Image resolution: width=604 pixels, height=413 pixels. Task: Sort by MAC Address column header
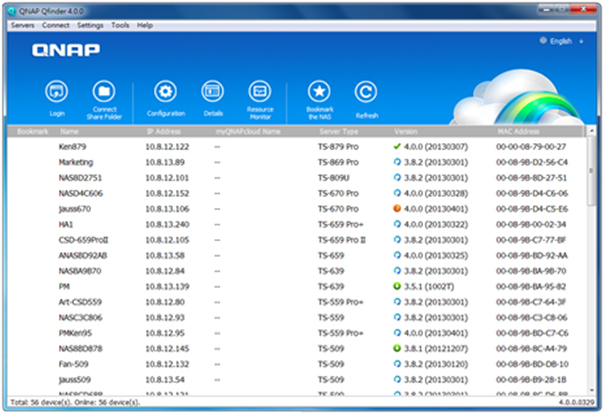click(518, 131)
